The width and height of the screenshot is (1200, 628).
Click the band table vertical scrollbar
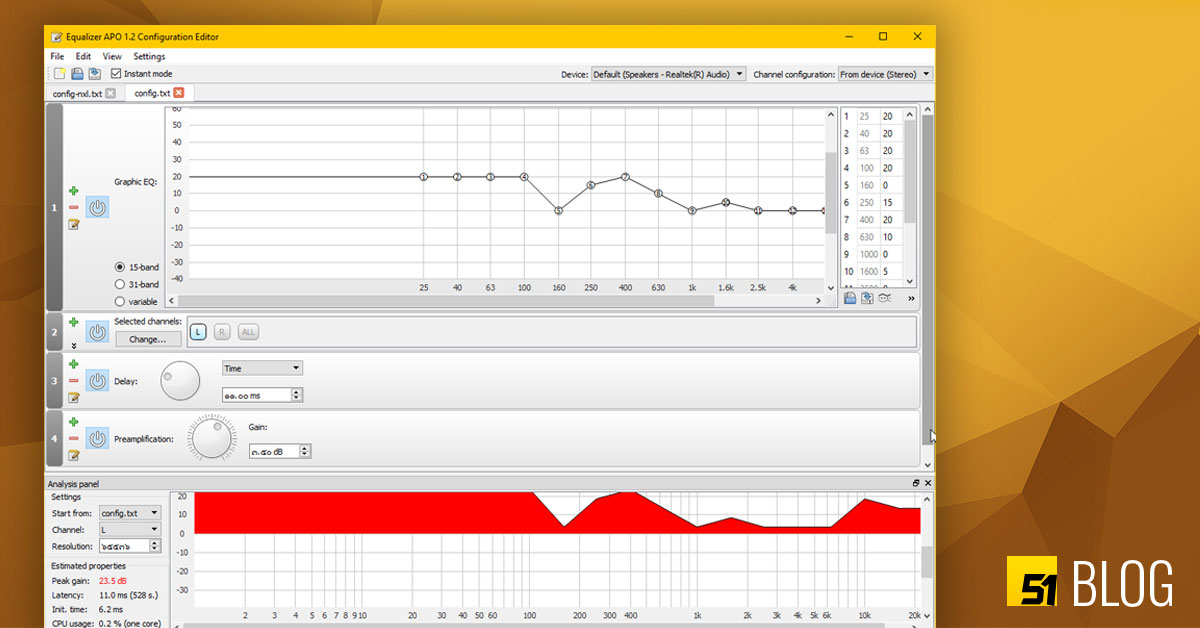point(910,171)
